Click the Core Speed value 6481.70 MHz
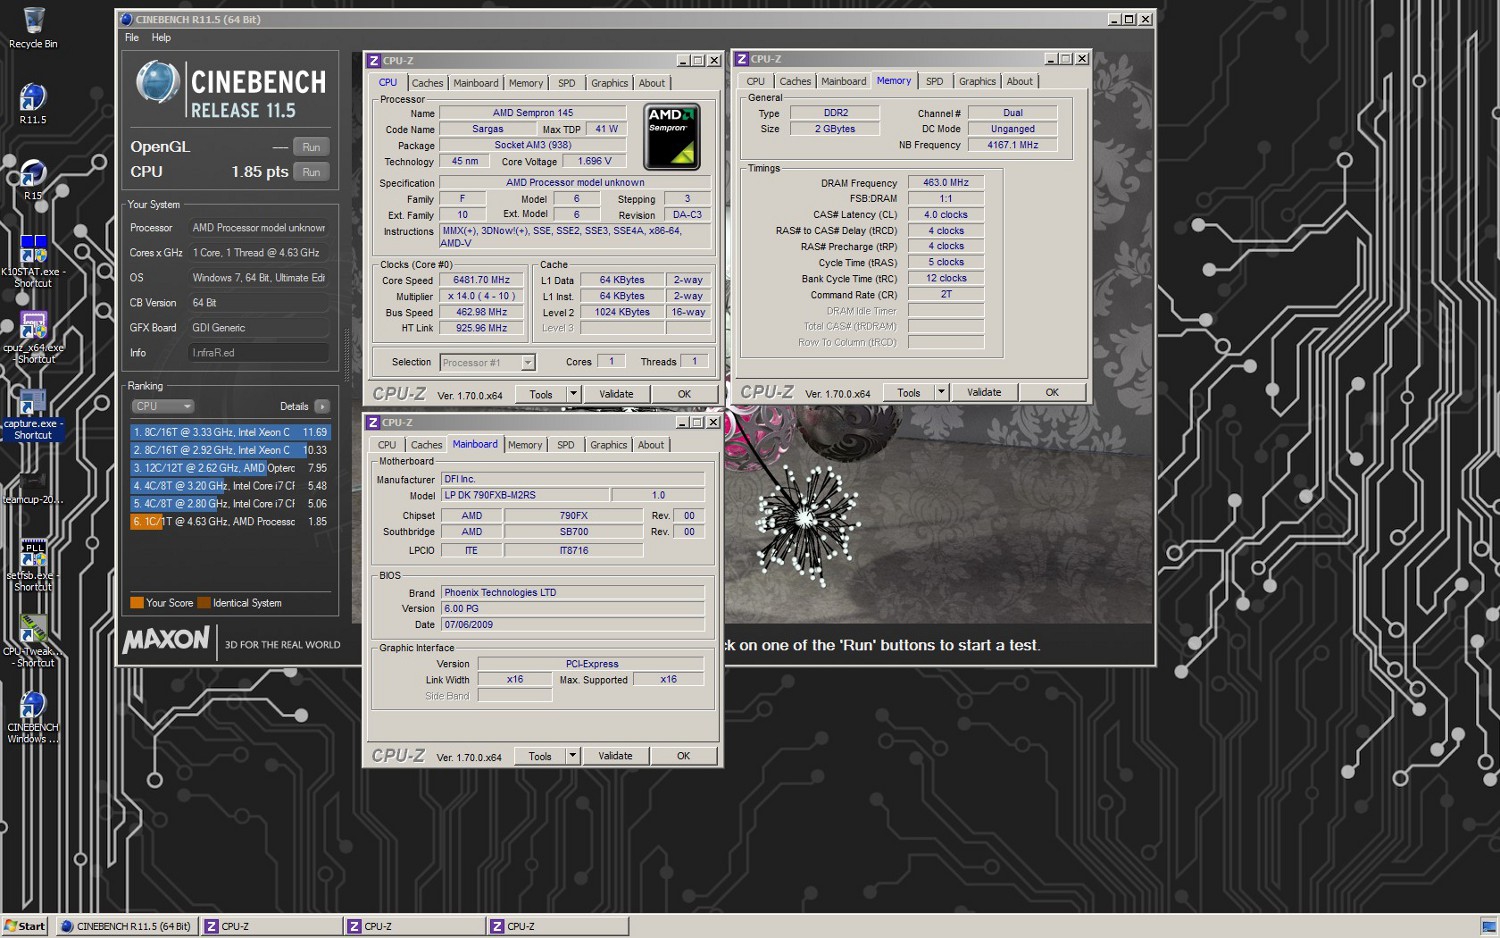Viewport: 1500px width, 938px height. tap(481, 280)
